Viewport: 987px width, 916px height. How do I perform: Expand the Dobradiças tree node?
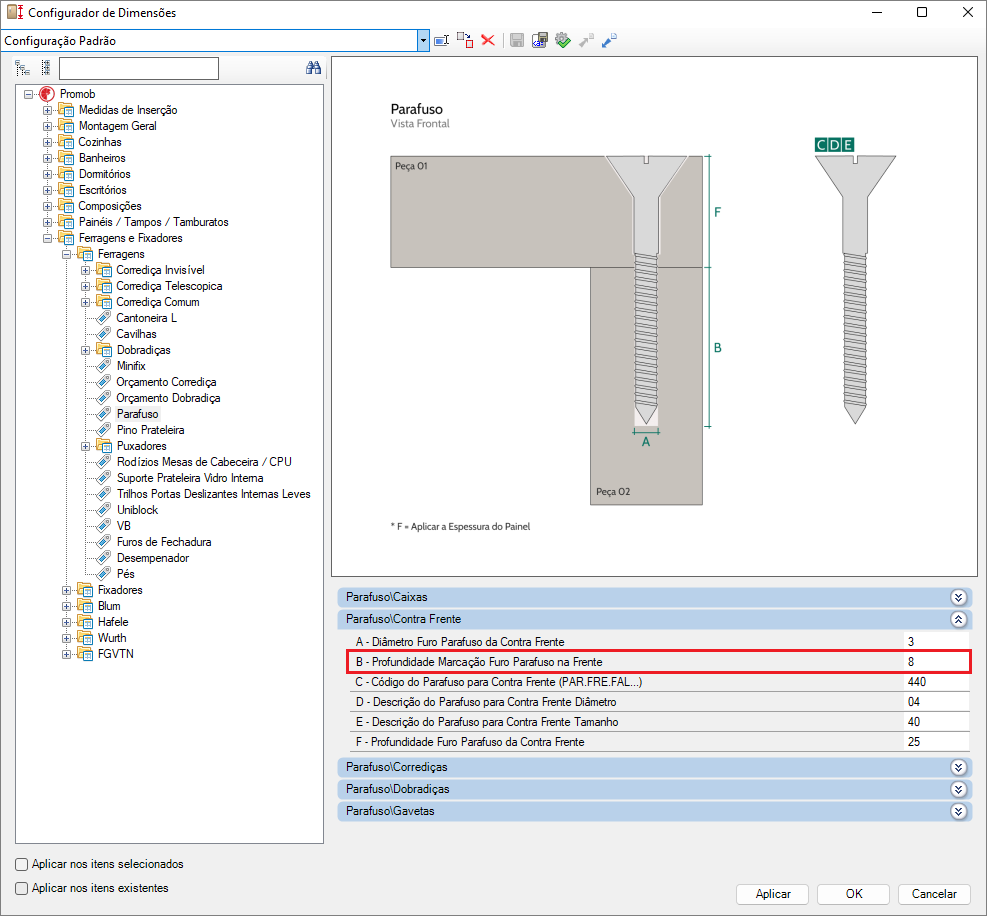click(x=86, y=350)
